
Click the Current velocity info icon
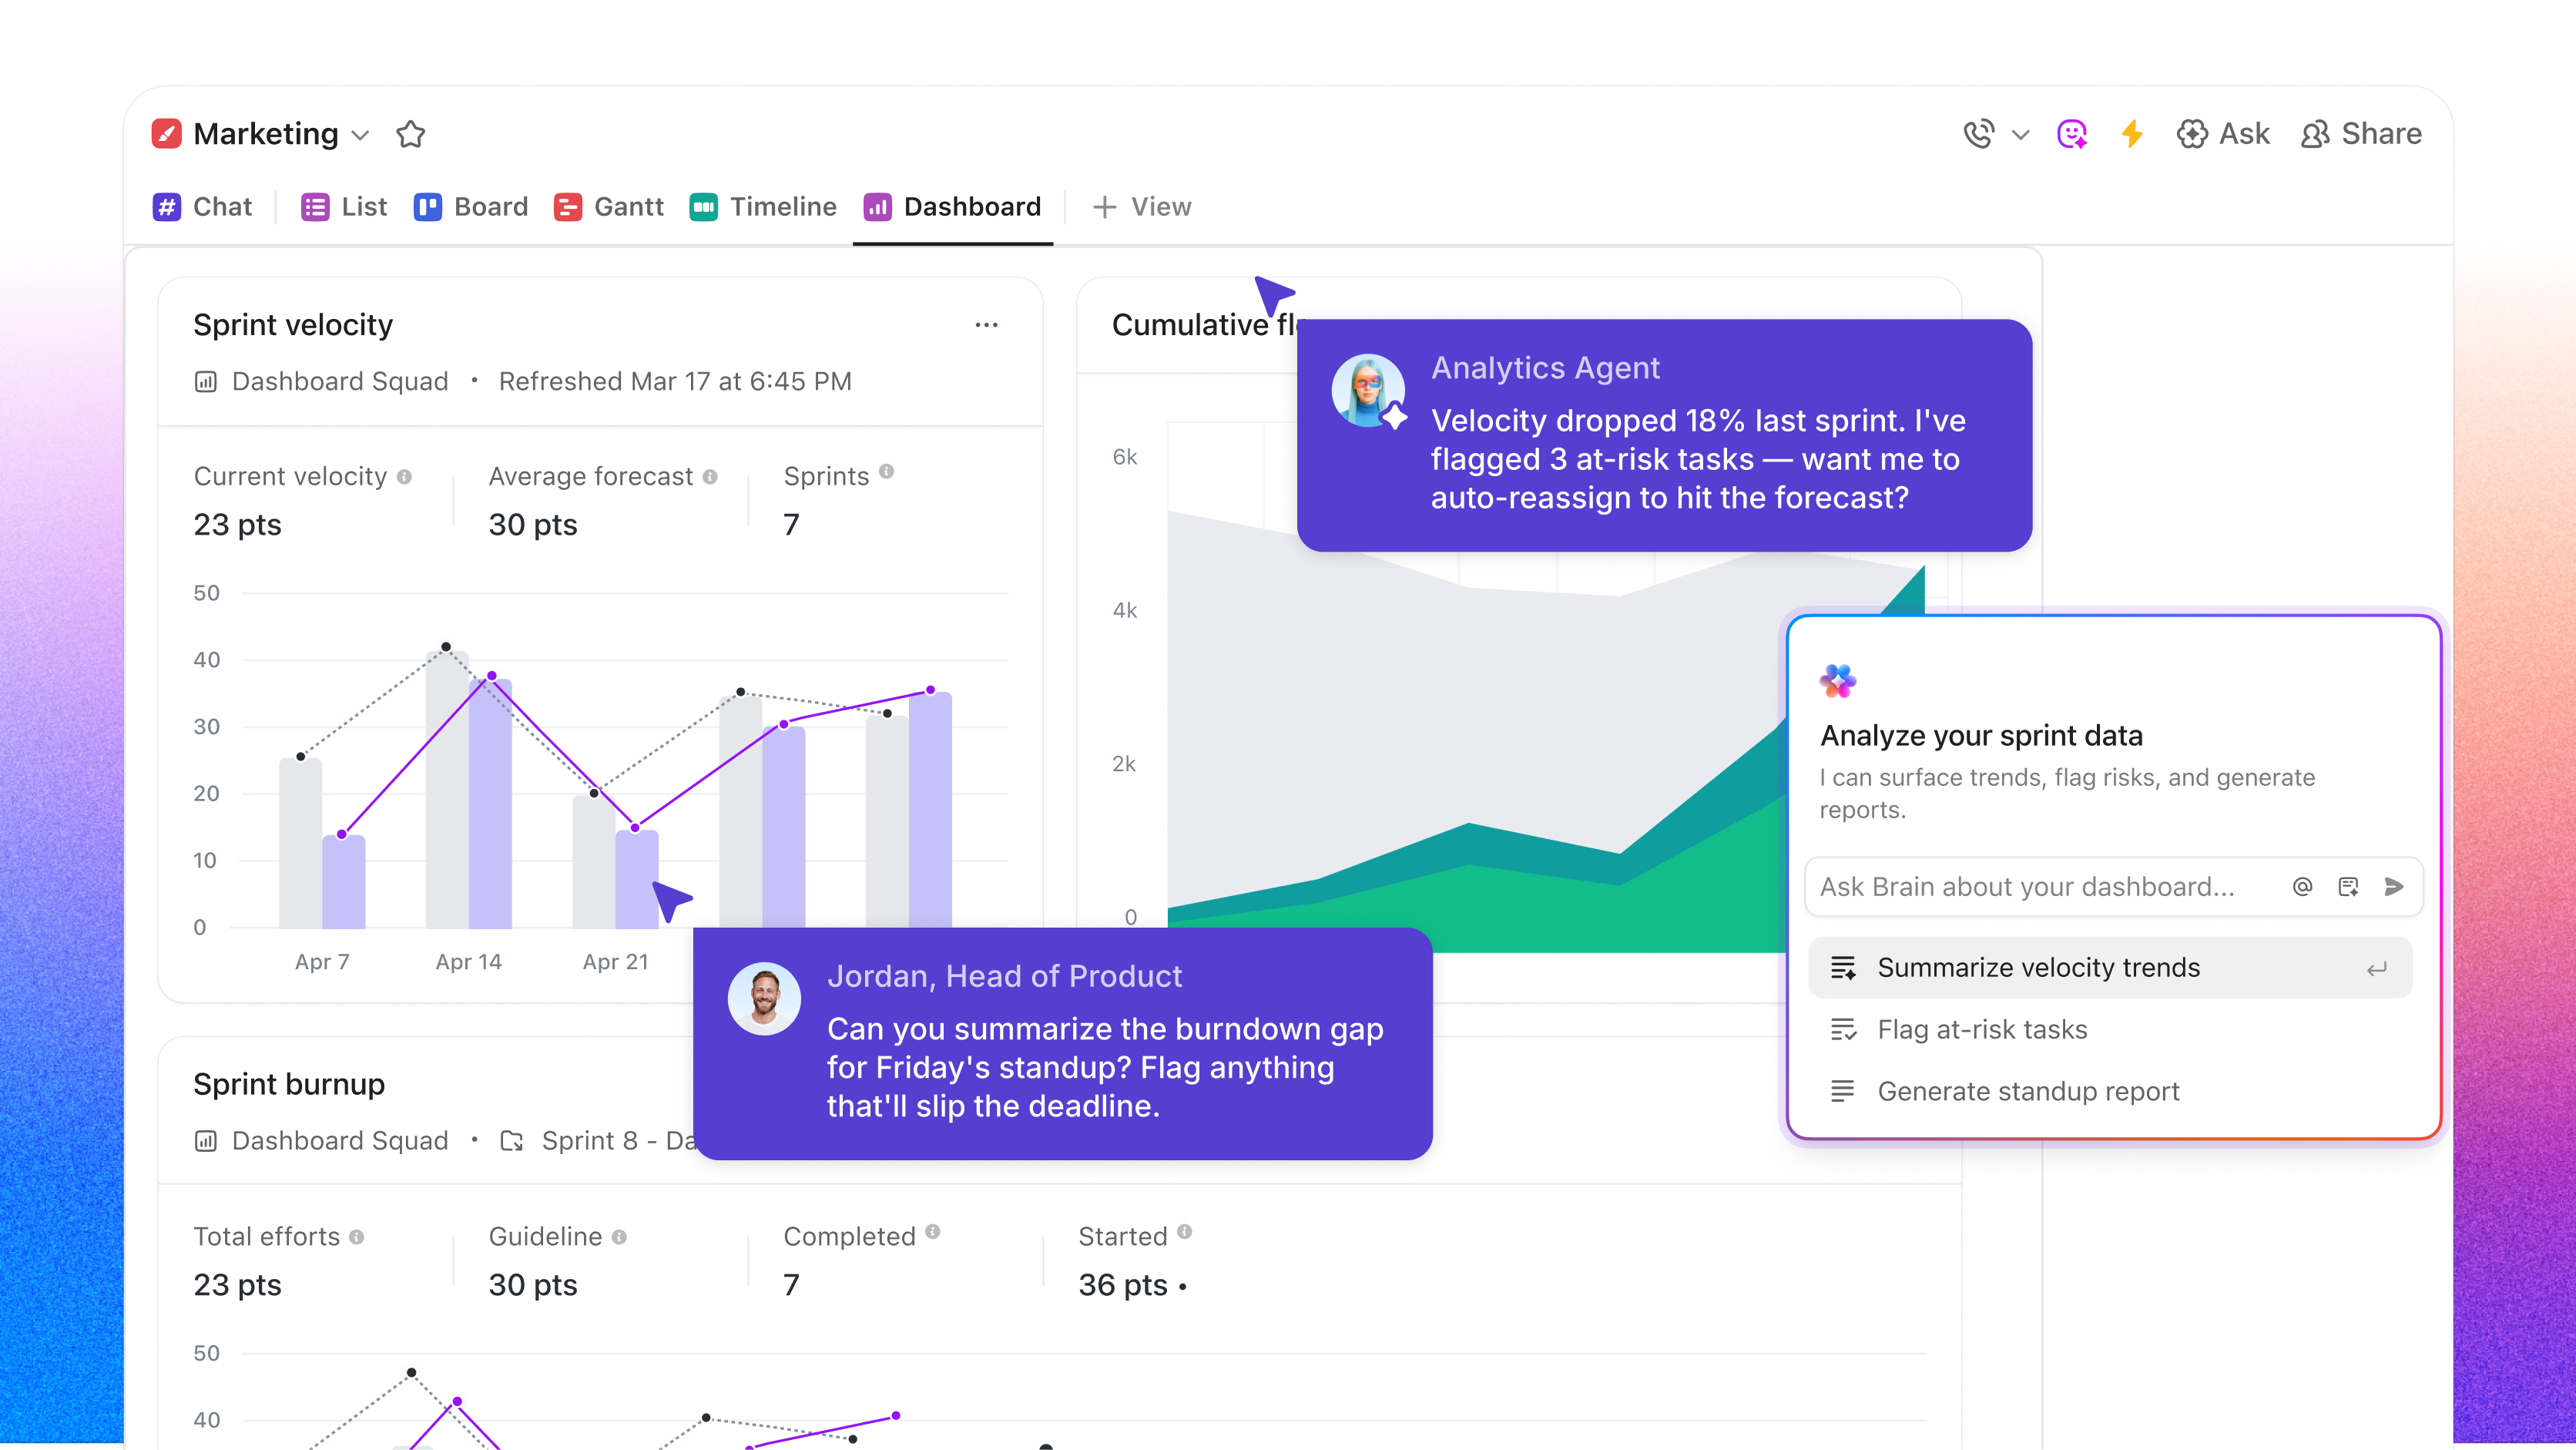click(x=404, y=477)
